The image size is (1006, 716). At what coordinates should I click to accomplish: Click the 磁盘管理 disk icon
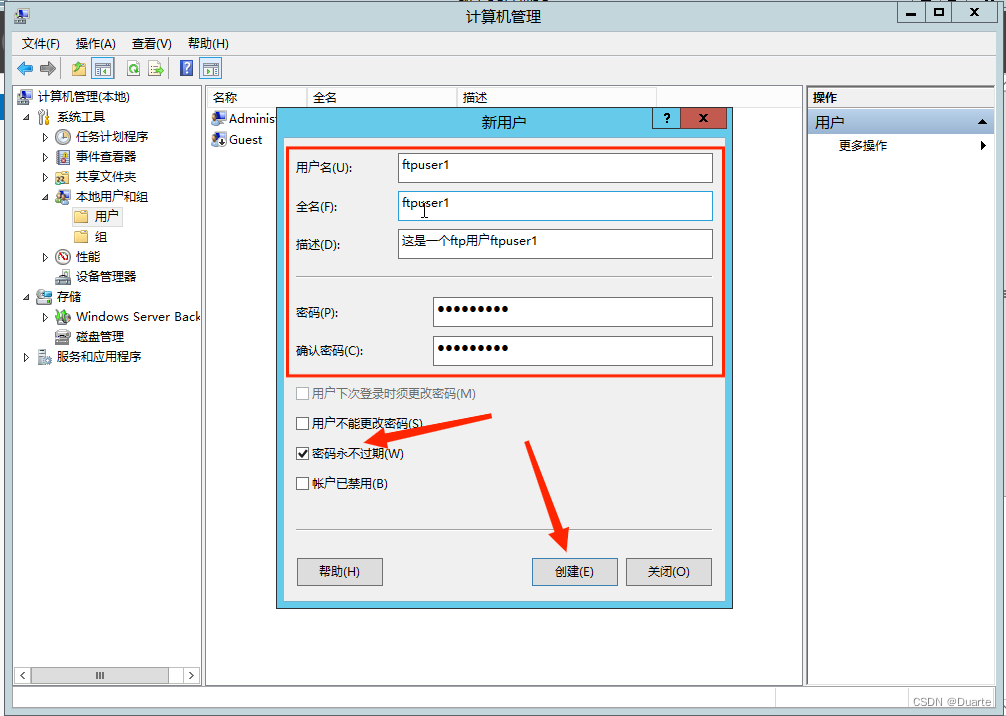click(63, 337)
